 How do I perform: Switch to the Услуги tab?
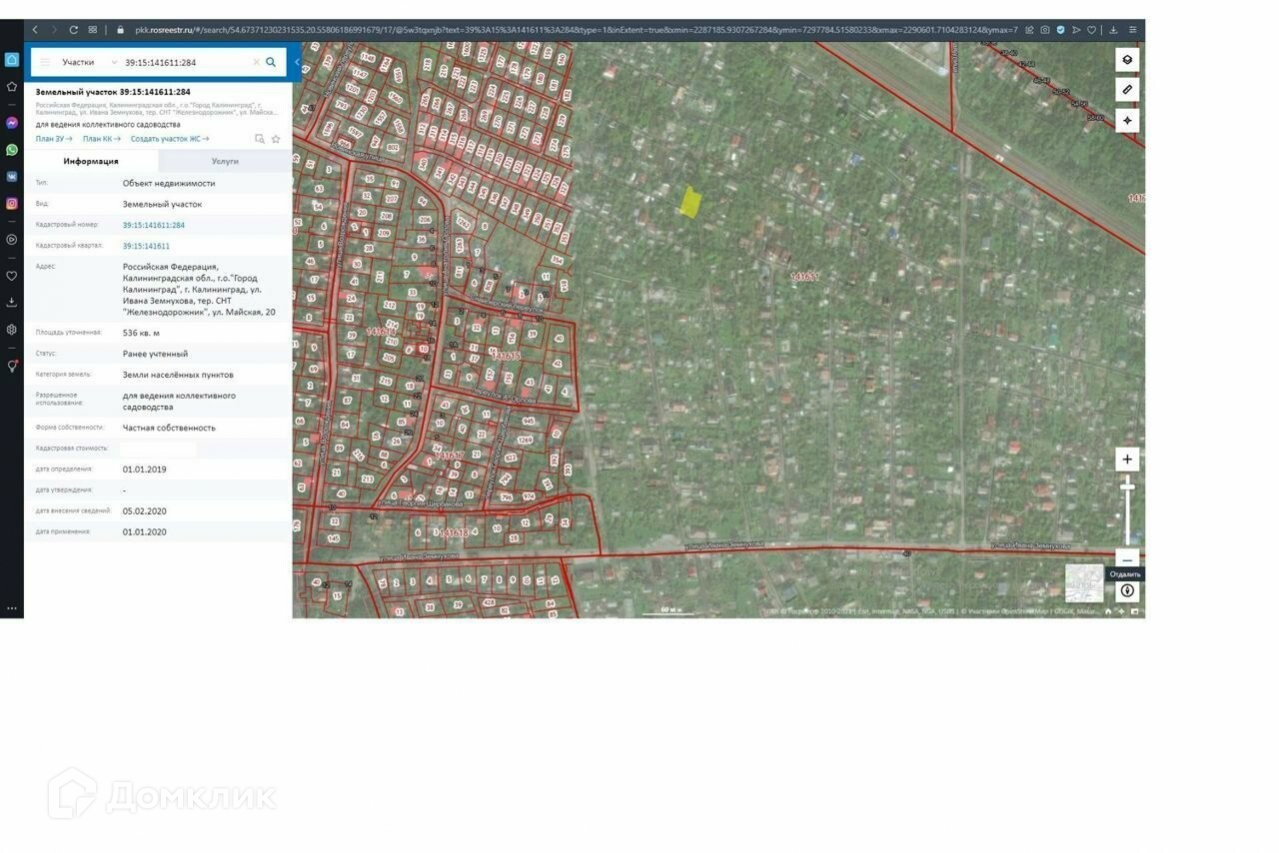click(x=225, y=161)
